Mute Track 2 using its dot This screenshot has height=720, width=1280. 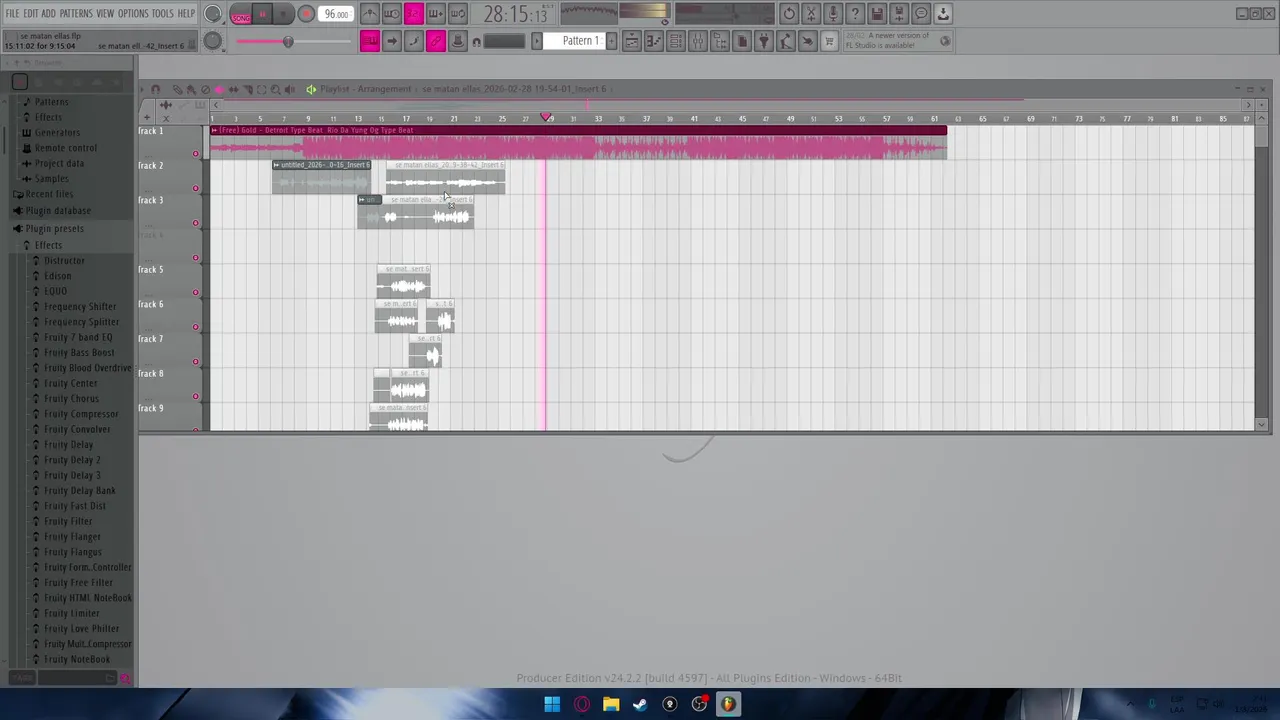[x=196, y=188]
